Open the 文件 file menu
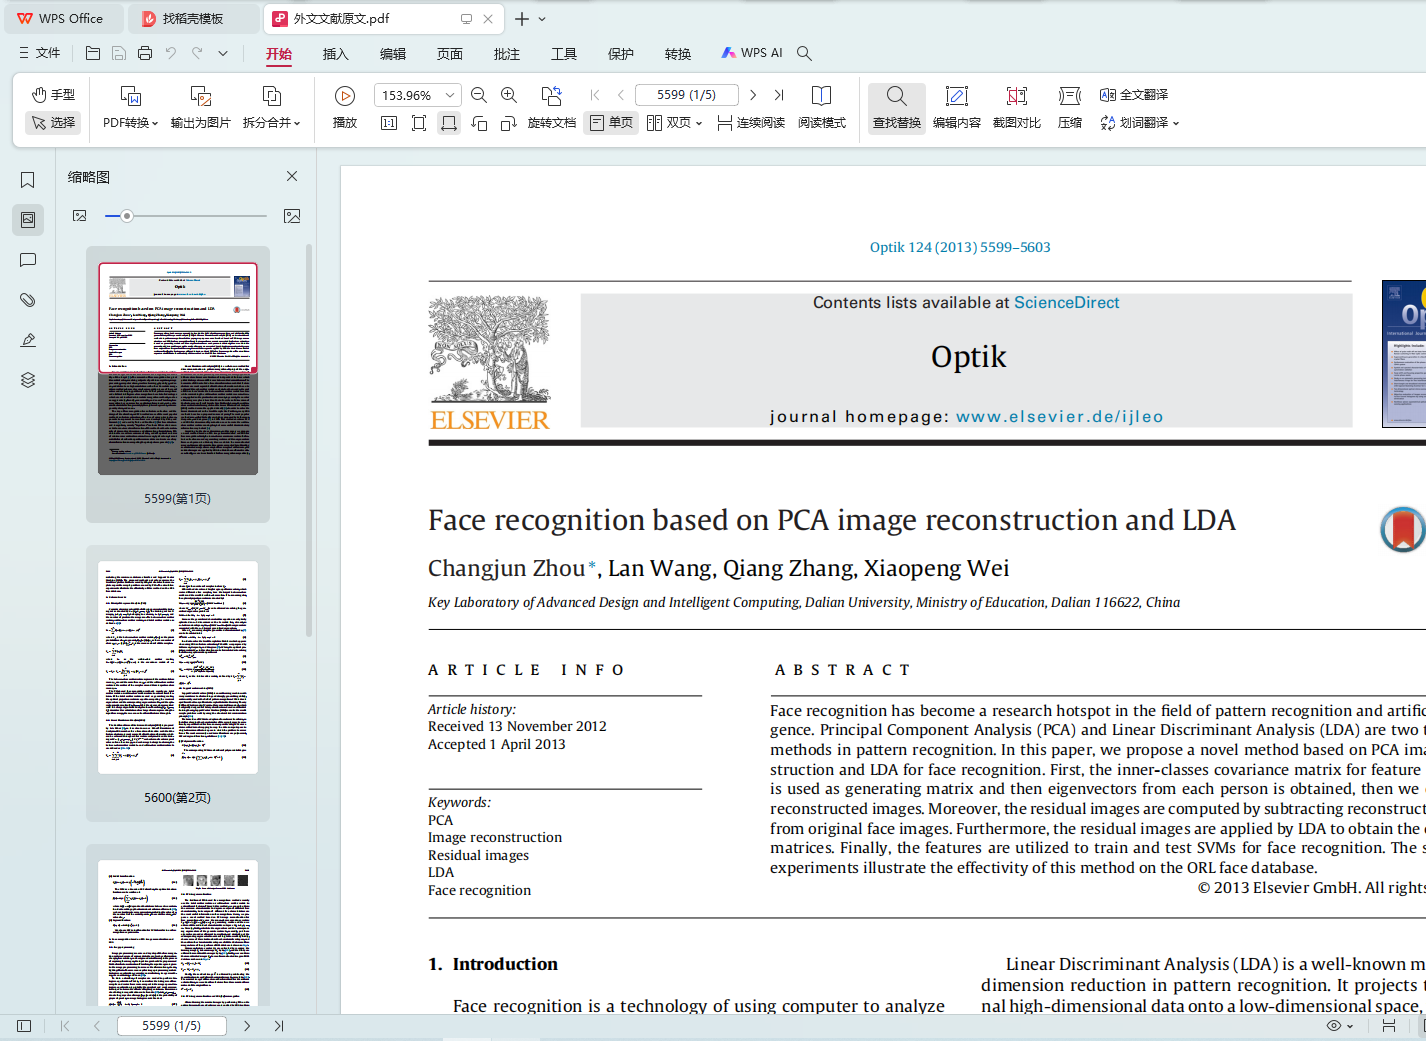The width and height of the screenshot is (1426, 1041). [40, 53]
